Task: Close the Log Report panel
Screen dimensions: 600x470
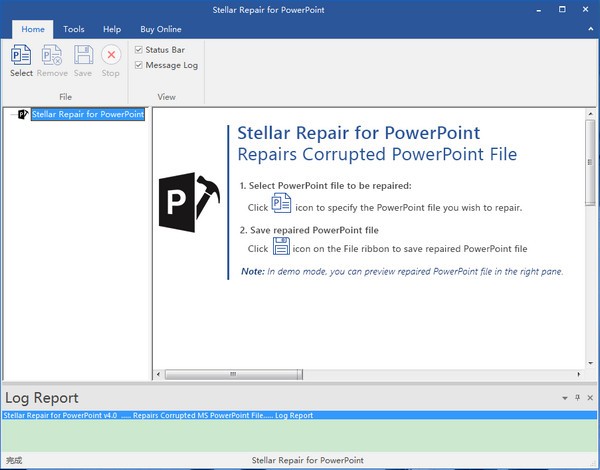Action: (x=589, y=398)
